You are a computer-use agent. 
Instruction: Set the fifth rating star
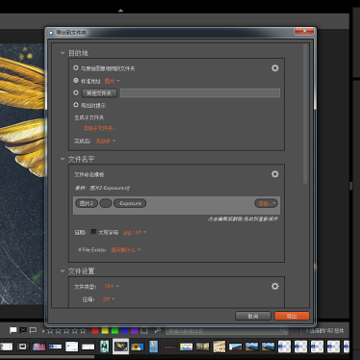83,331
